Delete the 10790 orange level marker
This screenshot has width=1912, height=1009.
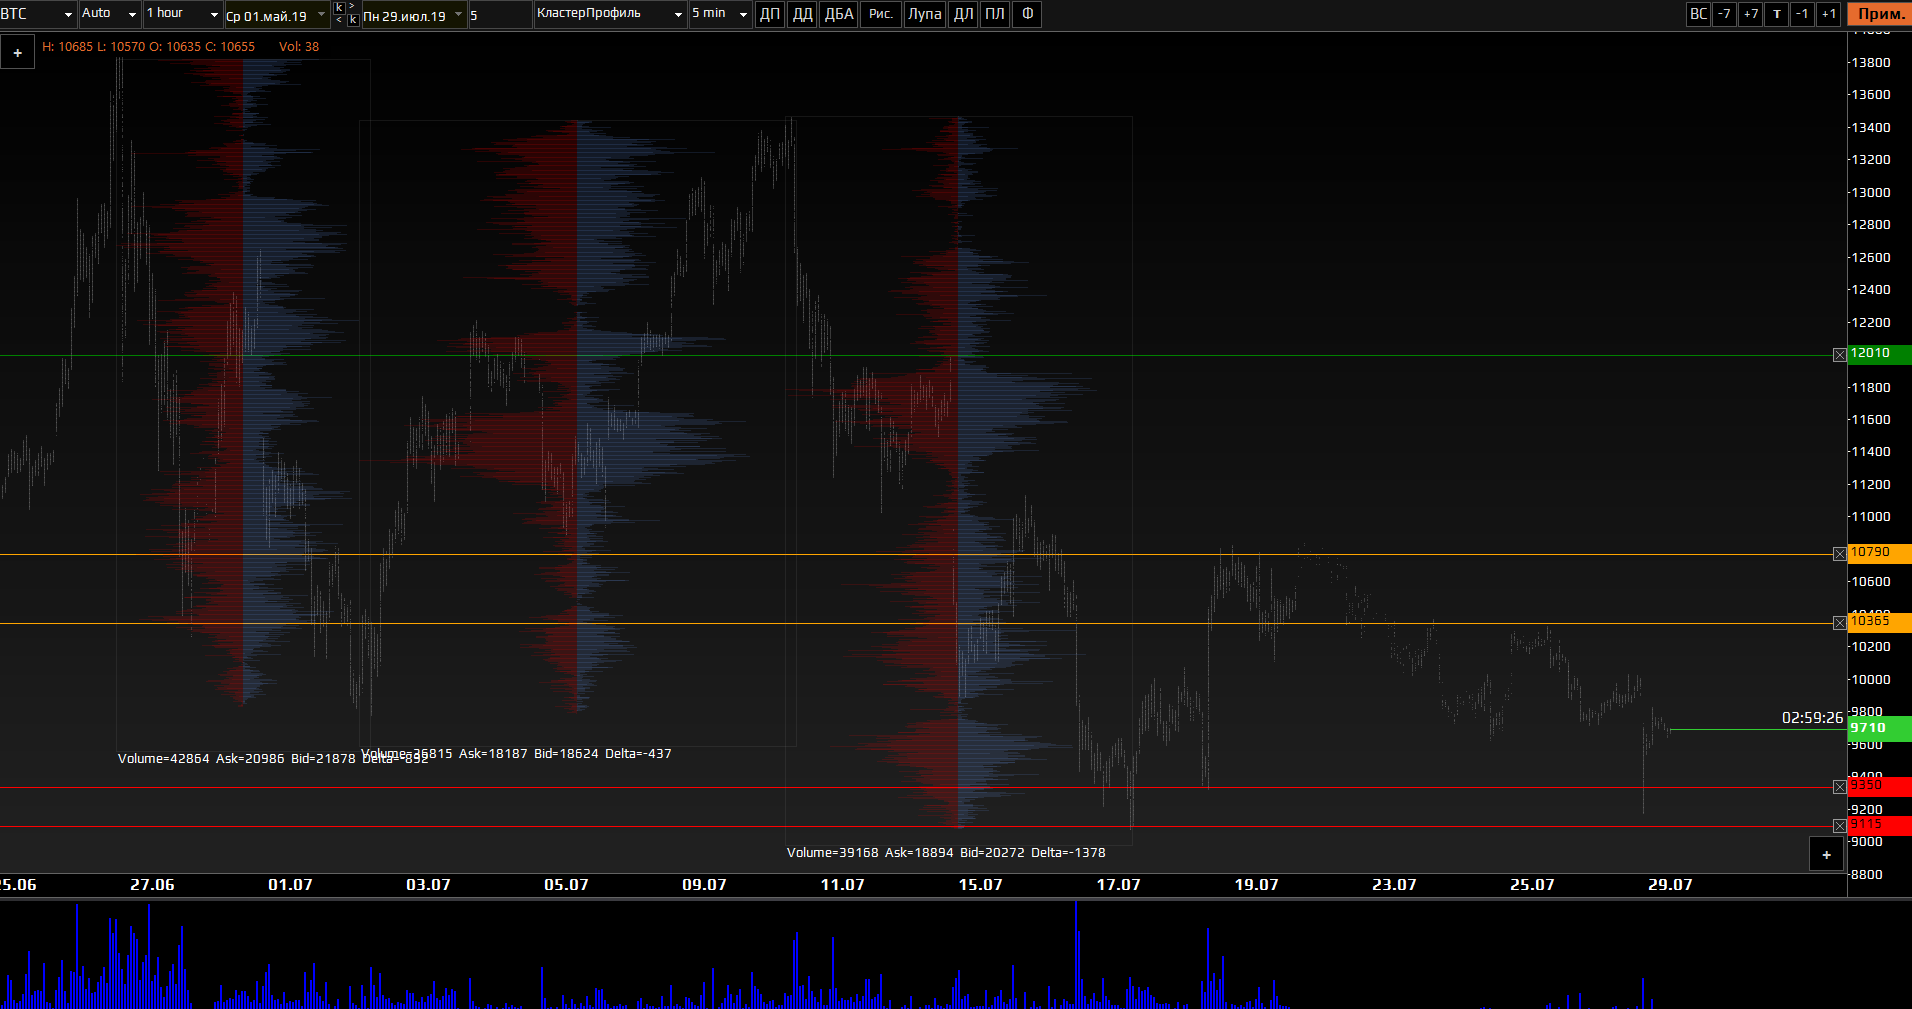click(1839, 554)
